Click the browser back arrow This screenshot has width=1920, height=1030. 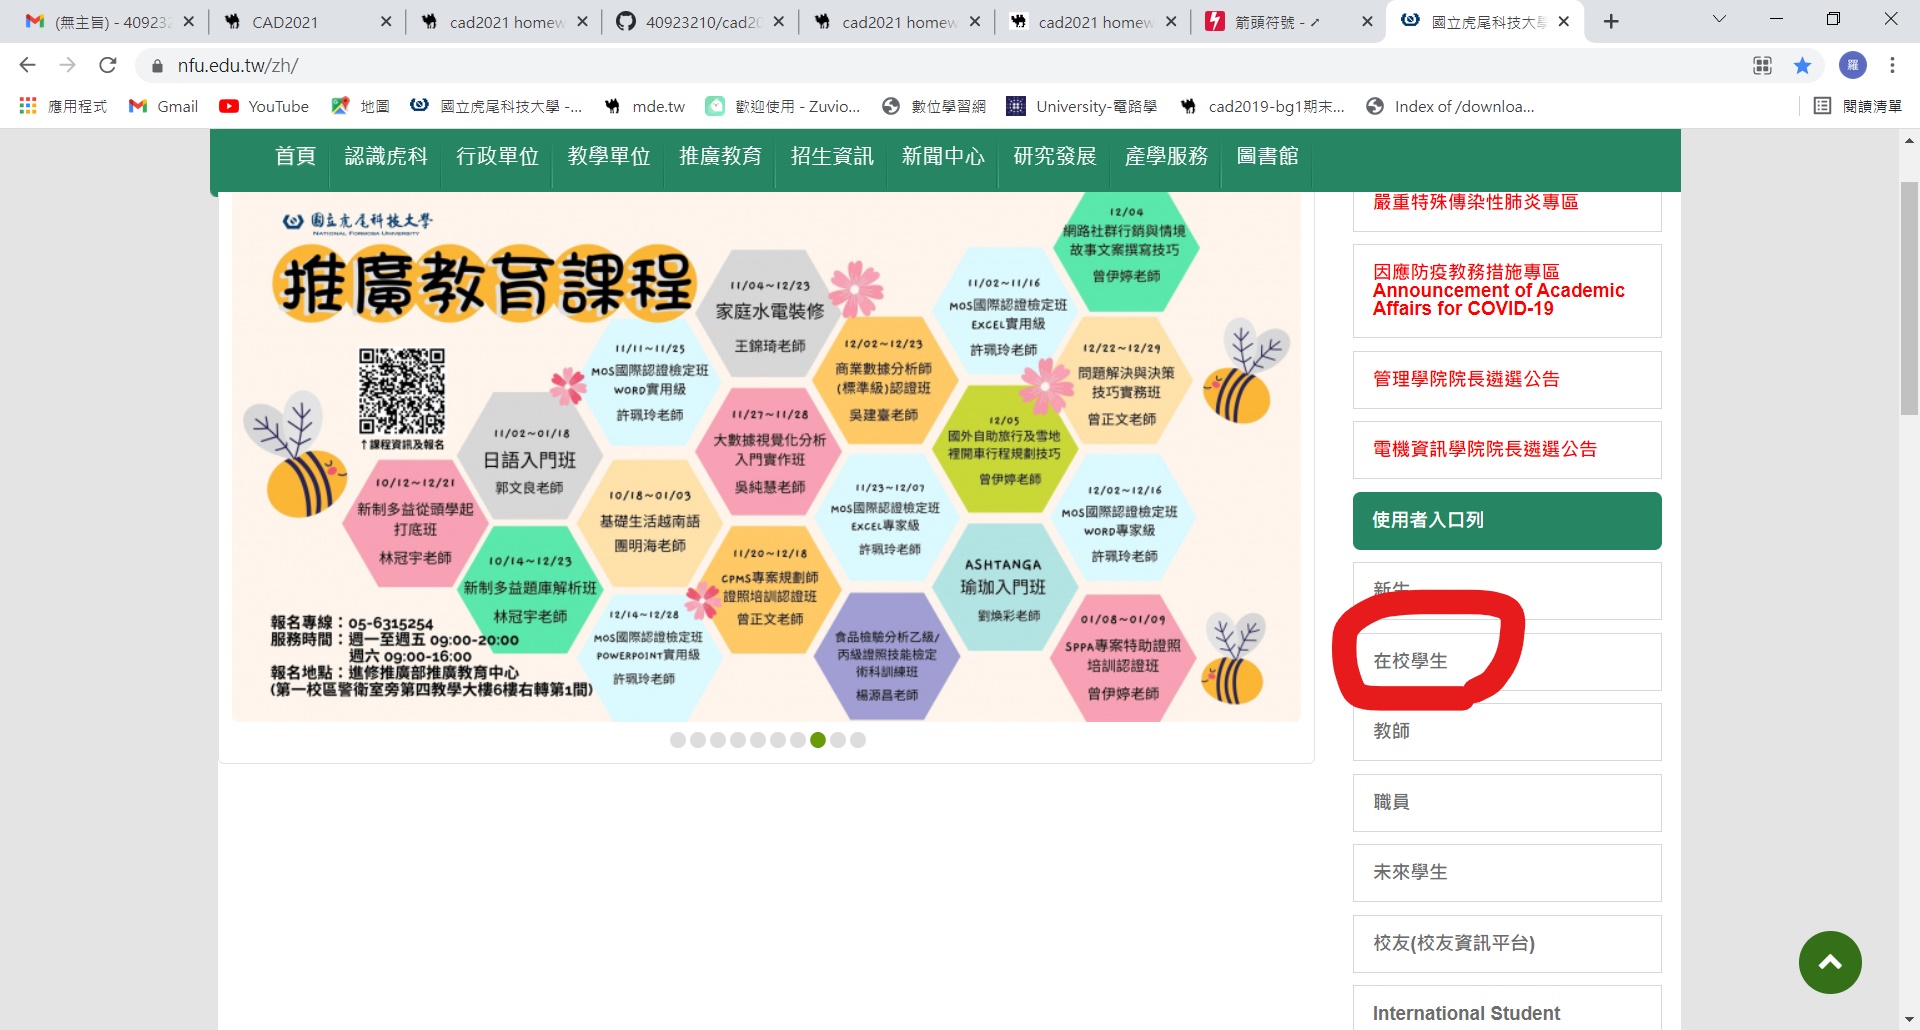click(x=27, y=65)
